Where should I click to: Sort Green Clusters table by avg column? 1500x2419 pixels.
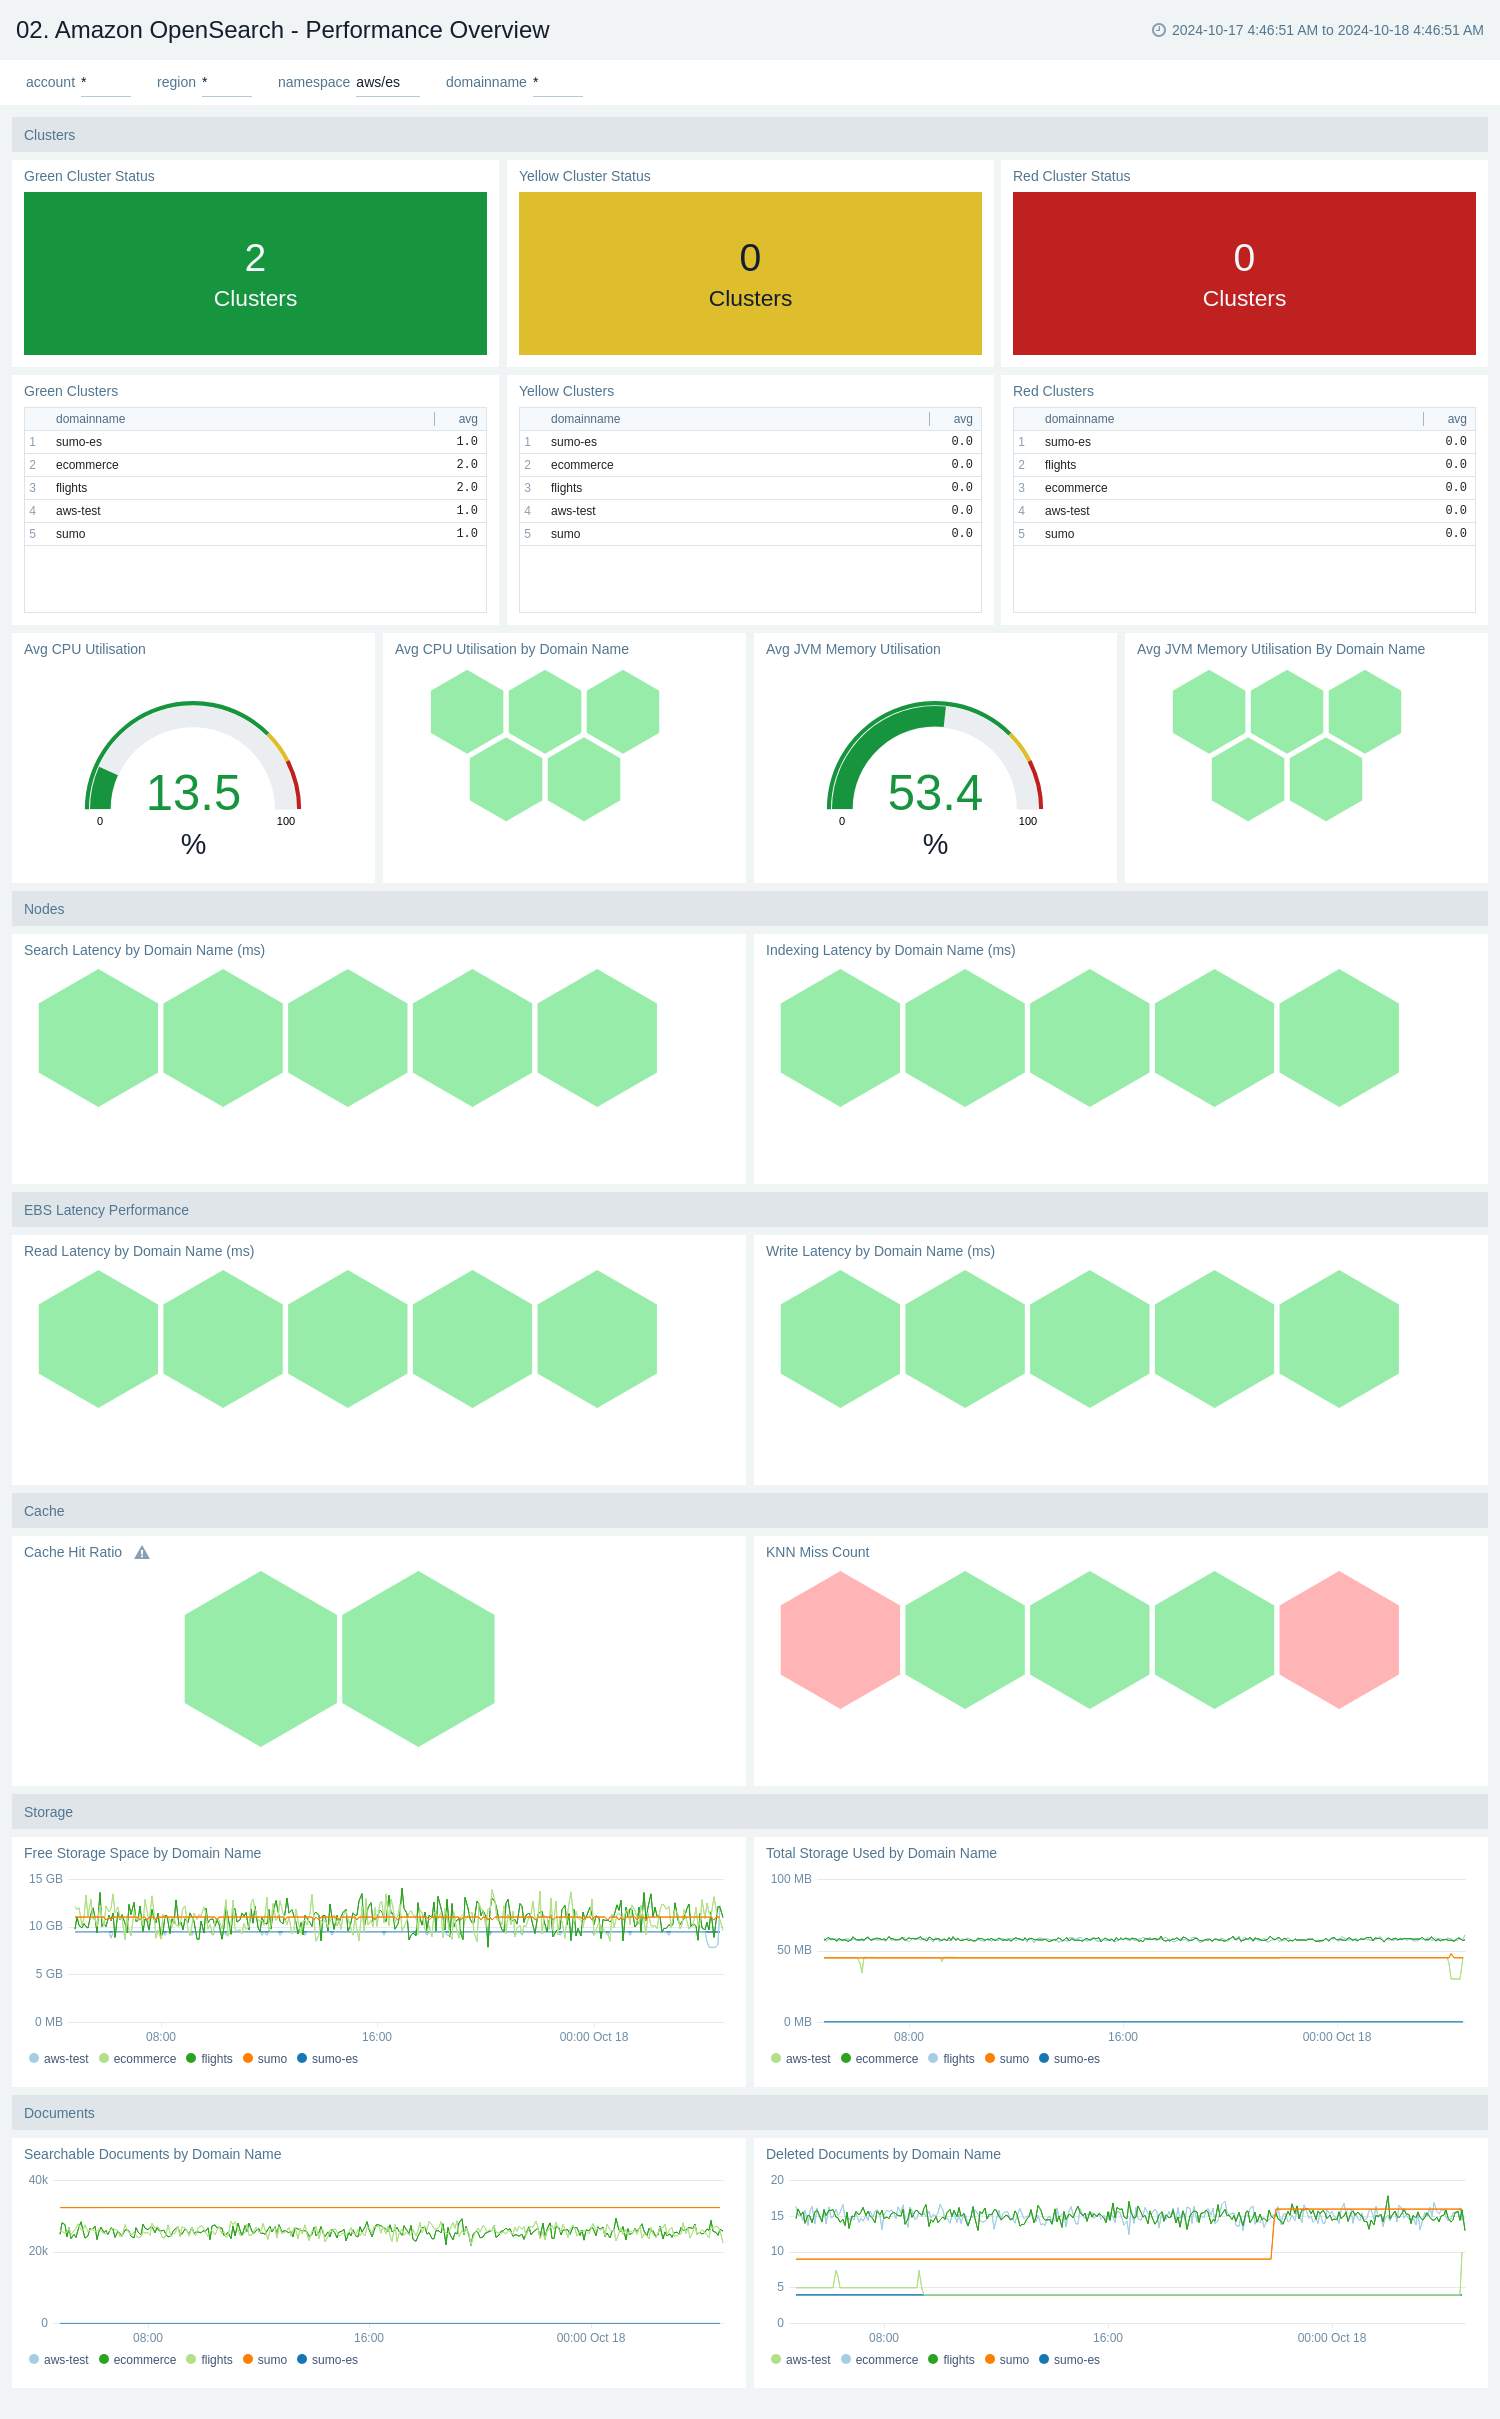(x=467, y=419)
